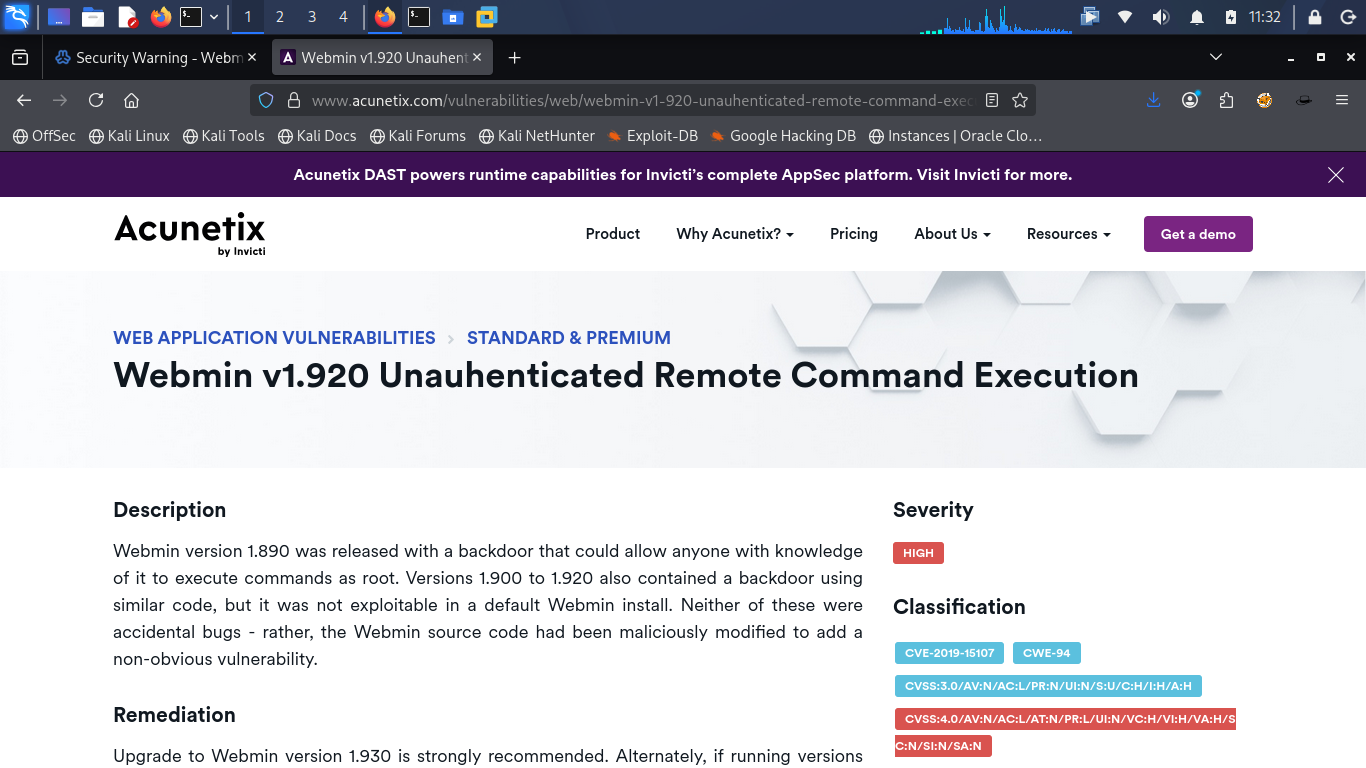The image size is (1366, 768).
Task: Switch to workspace 3
Action: (x=312, y=17)
